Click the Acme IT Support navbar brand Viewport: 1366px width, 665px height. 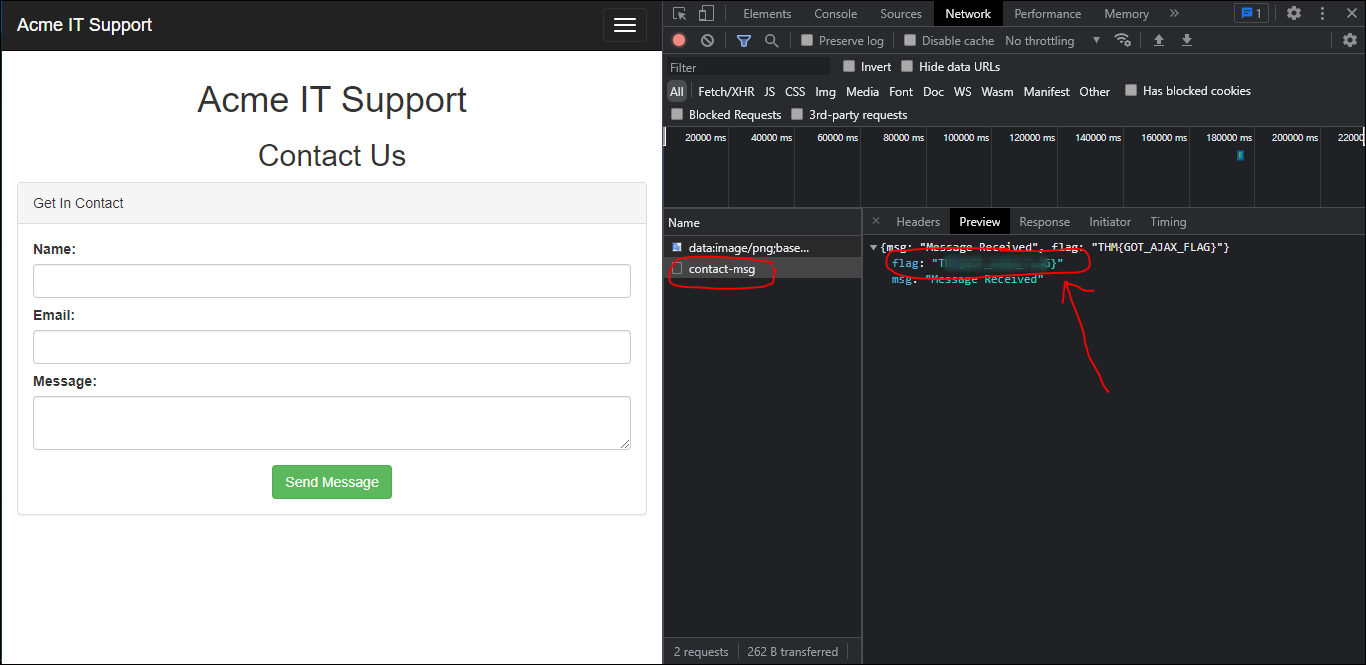coord(85,25)
